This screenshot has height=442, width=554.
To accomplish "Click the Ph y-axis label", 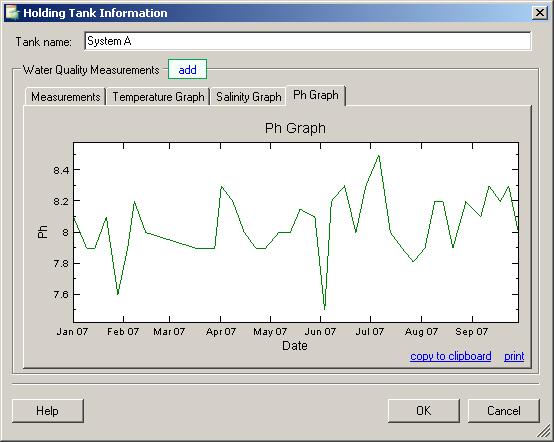I will 42,232.
